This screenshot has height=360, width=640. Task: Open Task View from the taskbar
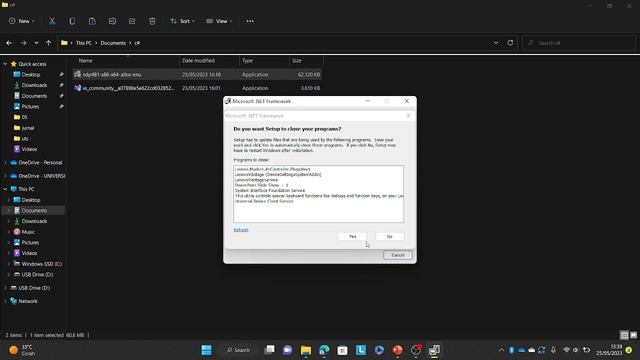(x=269, y=350)
